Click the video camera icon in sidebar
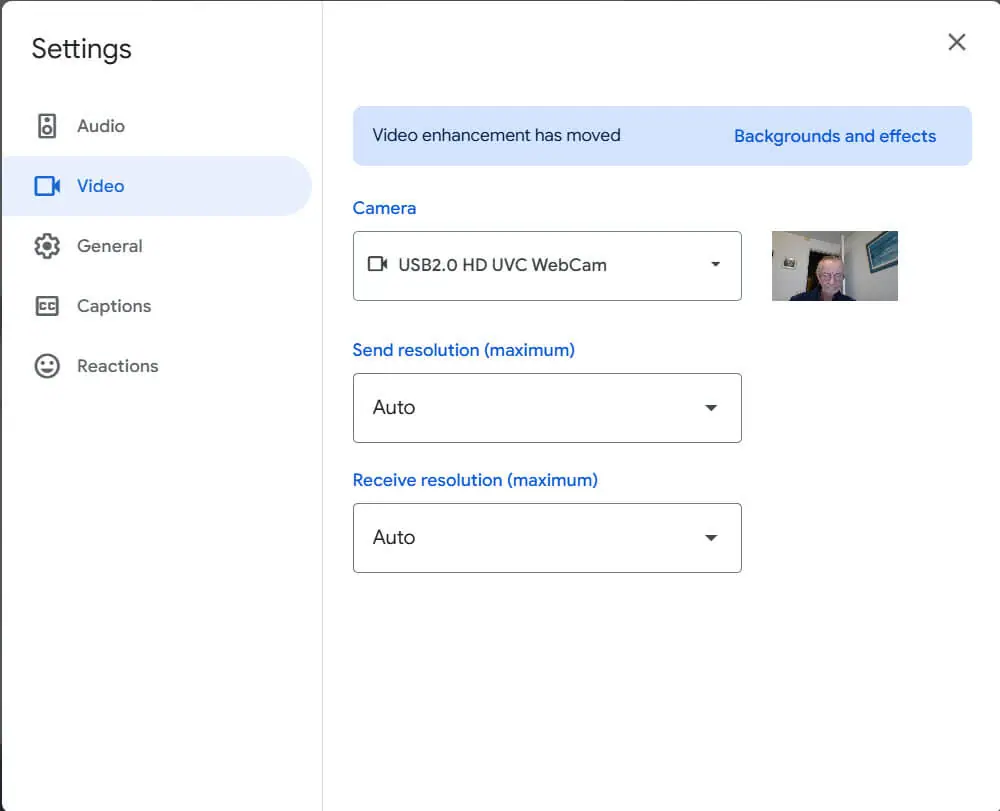 47,186
